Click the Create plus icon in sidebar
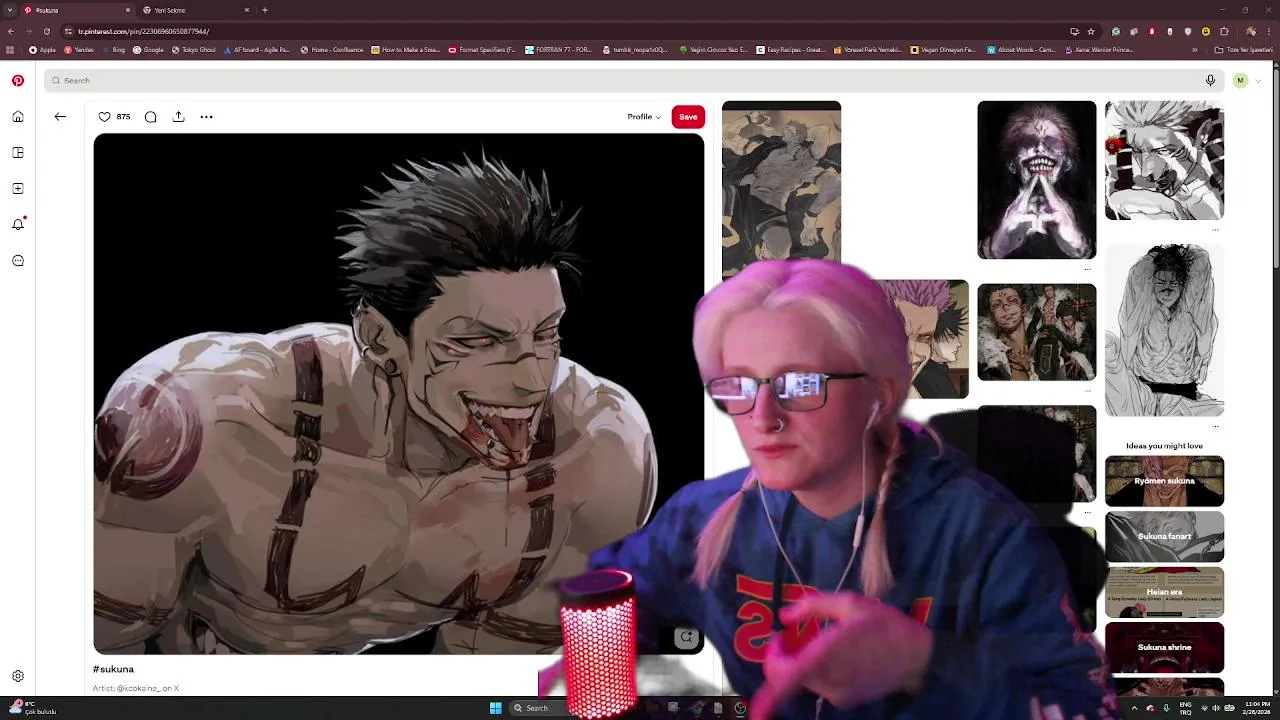The image size is (1280, 720). 18,189
